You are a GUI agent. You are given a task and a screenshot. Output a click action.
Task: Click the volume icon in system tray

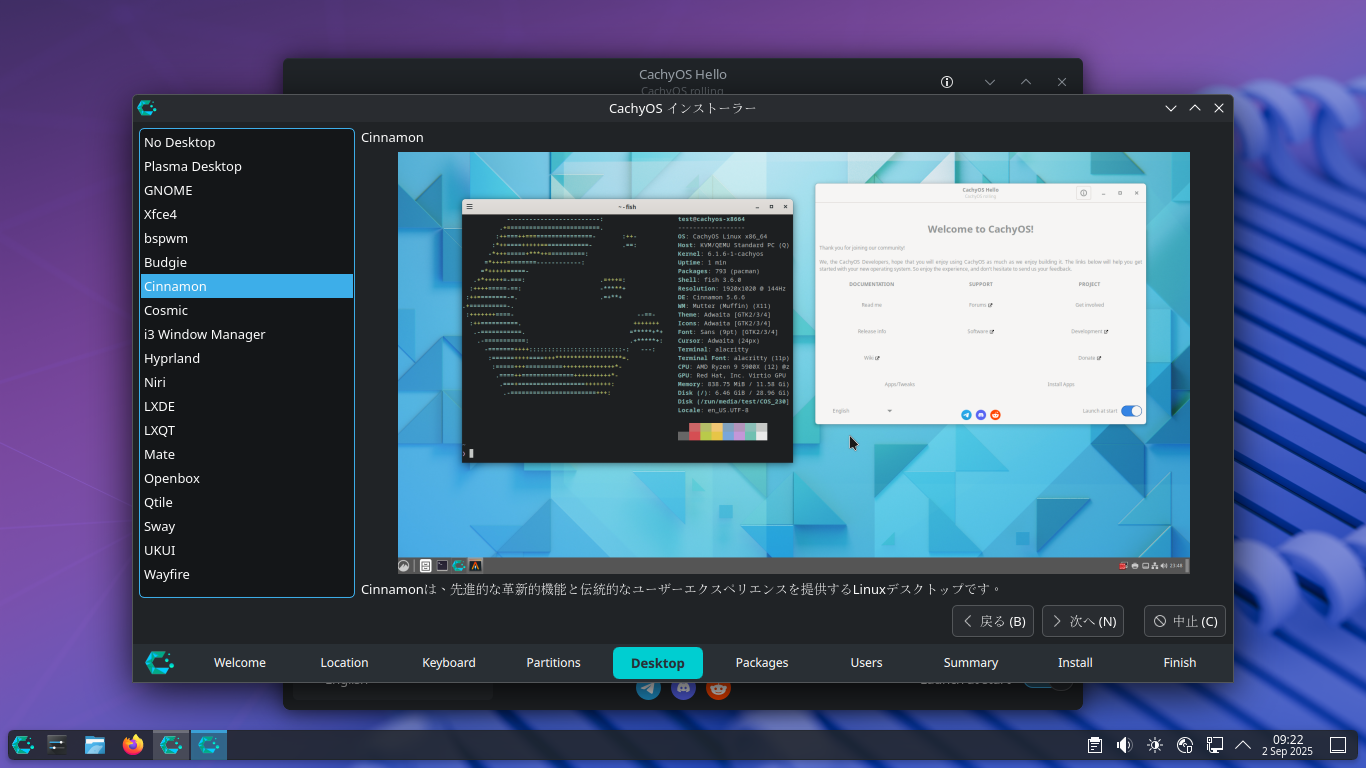(1124, 745)
